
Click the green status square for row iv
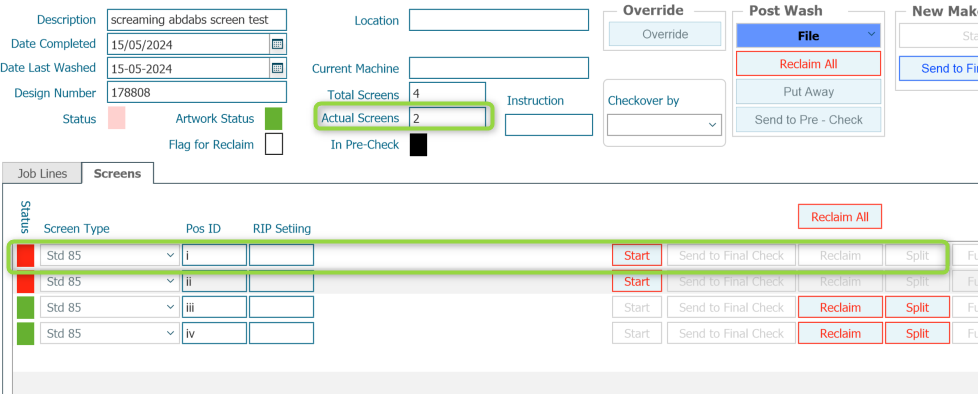click(26, 334)
